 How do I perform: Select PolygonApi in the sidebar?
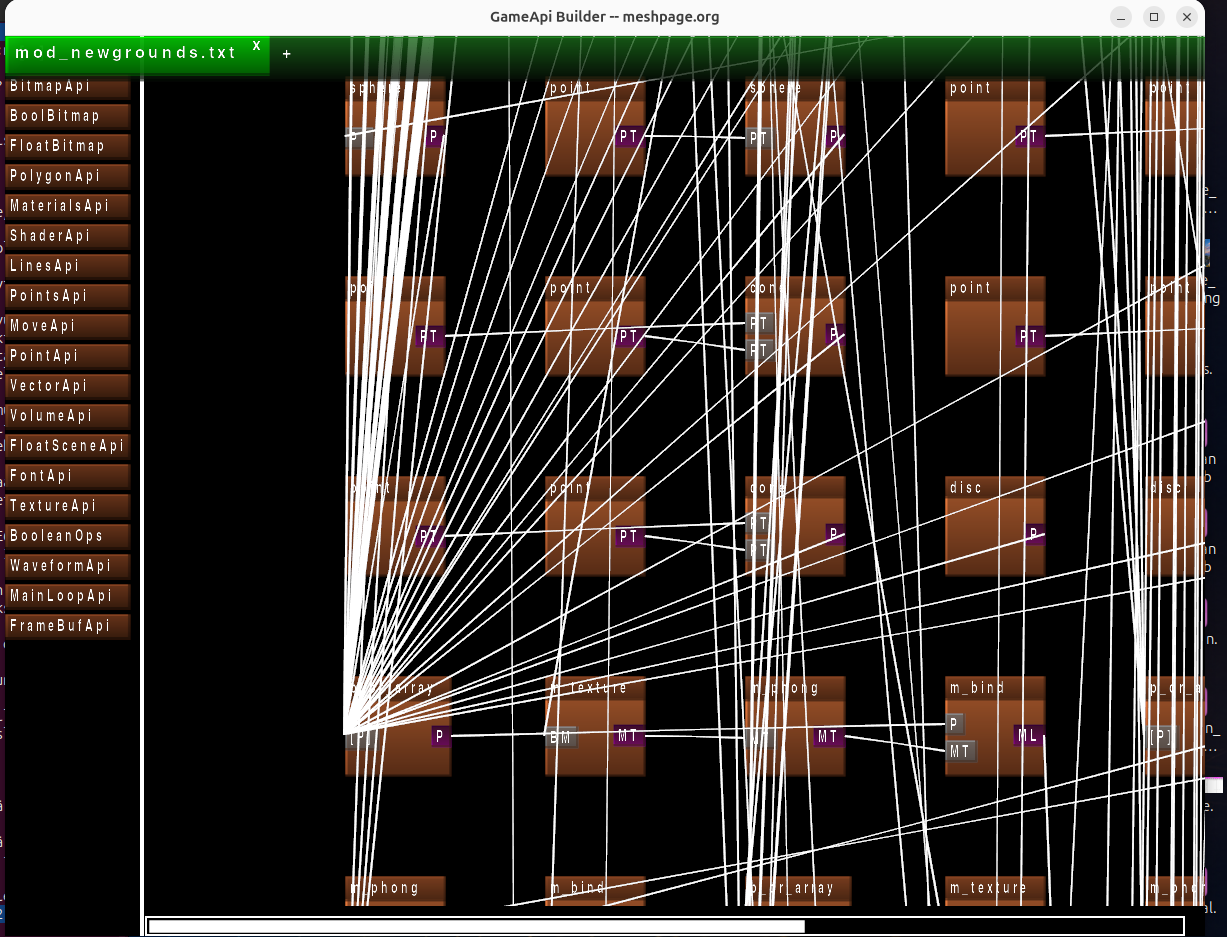[67, 176]
